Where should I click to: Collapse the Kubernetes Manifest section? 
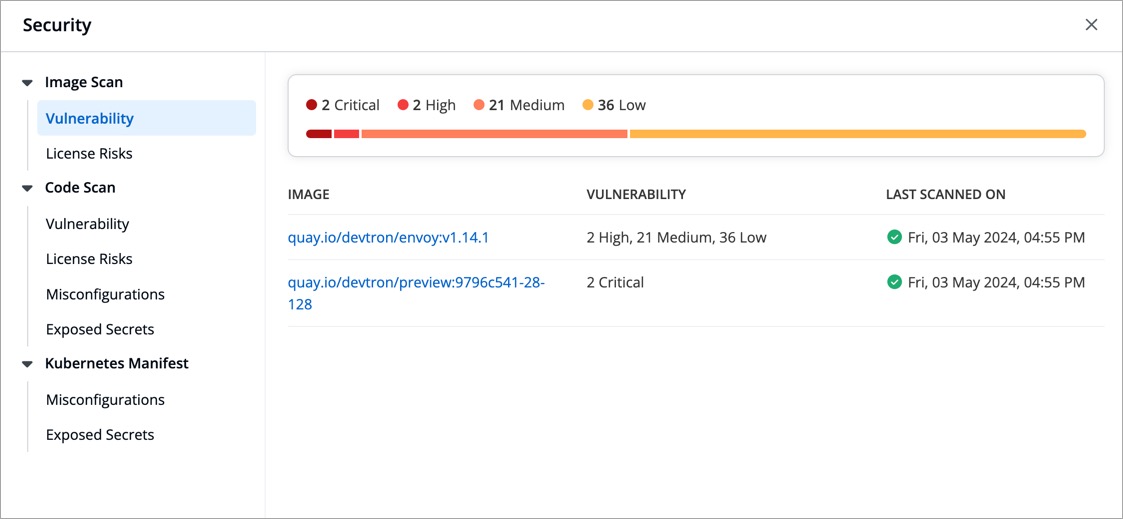28,364
